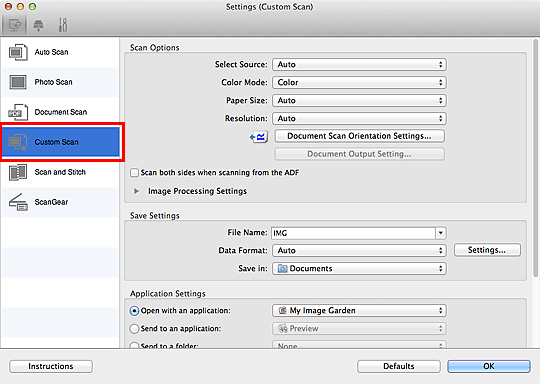Select Open with an application radio button
540x384 pixels.
tap(134, 311)
